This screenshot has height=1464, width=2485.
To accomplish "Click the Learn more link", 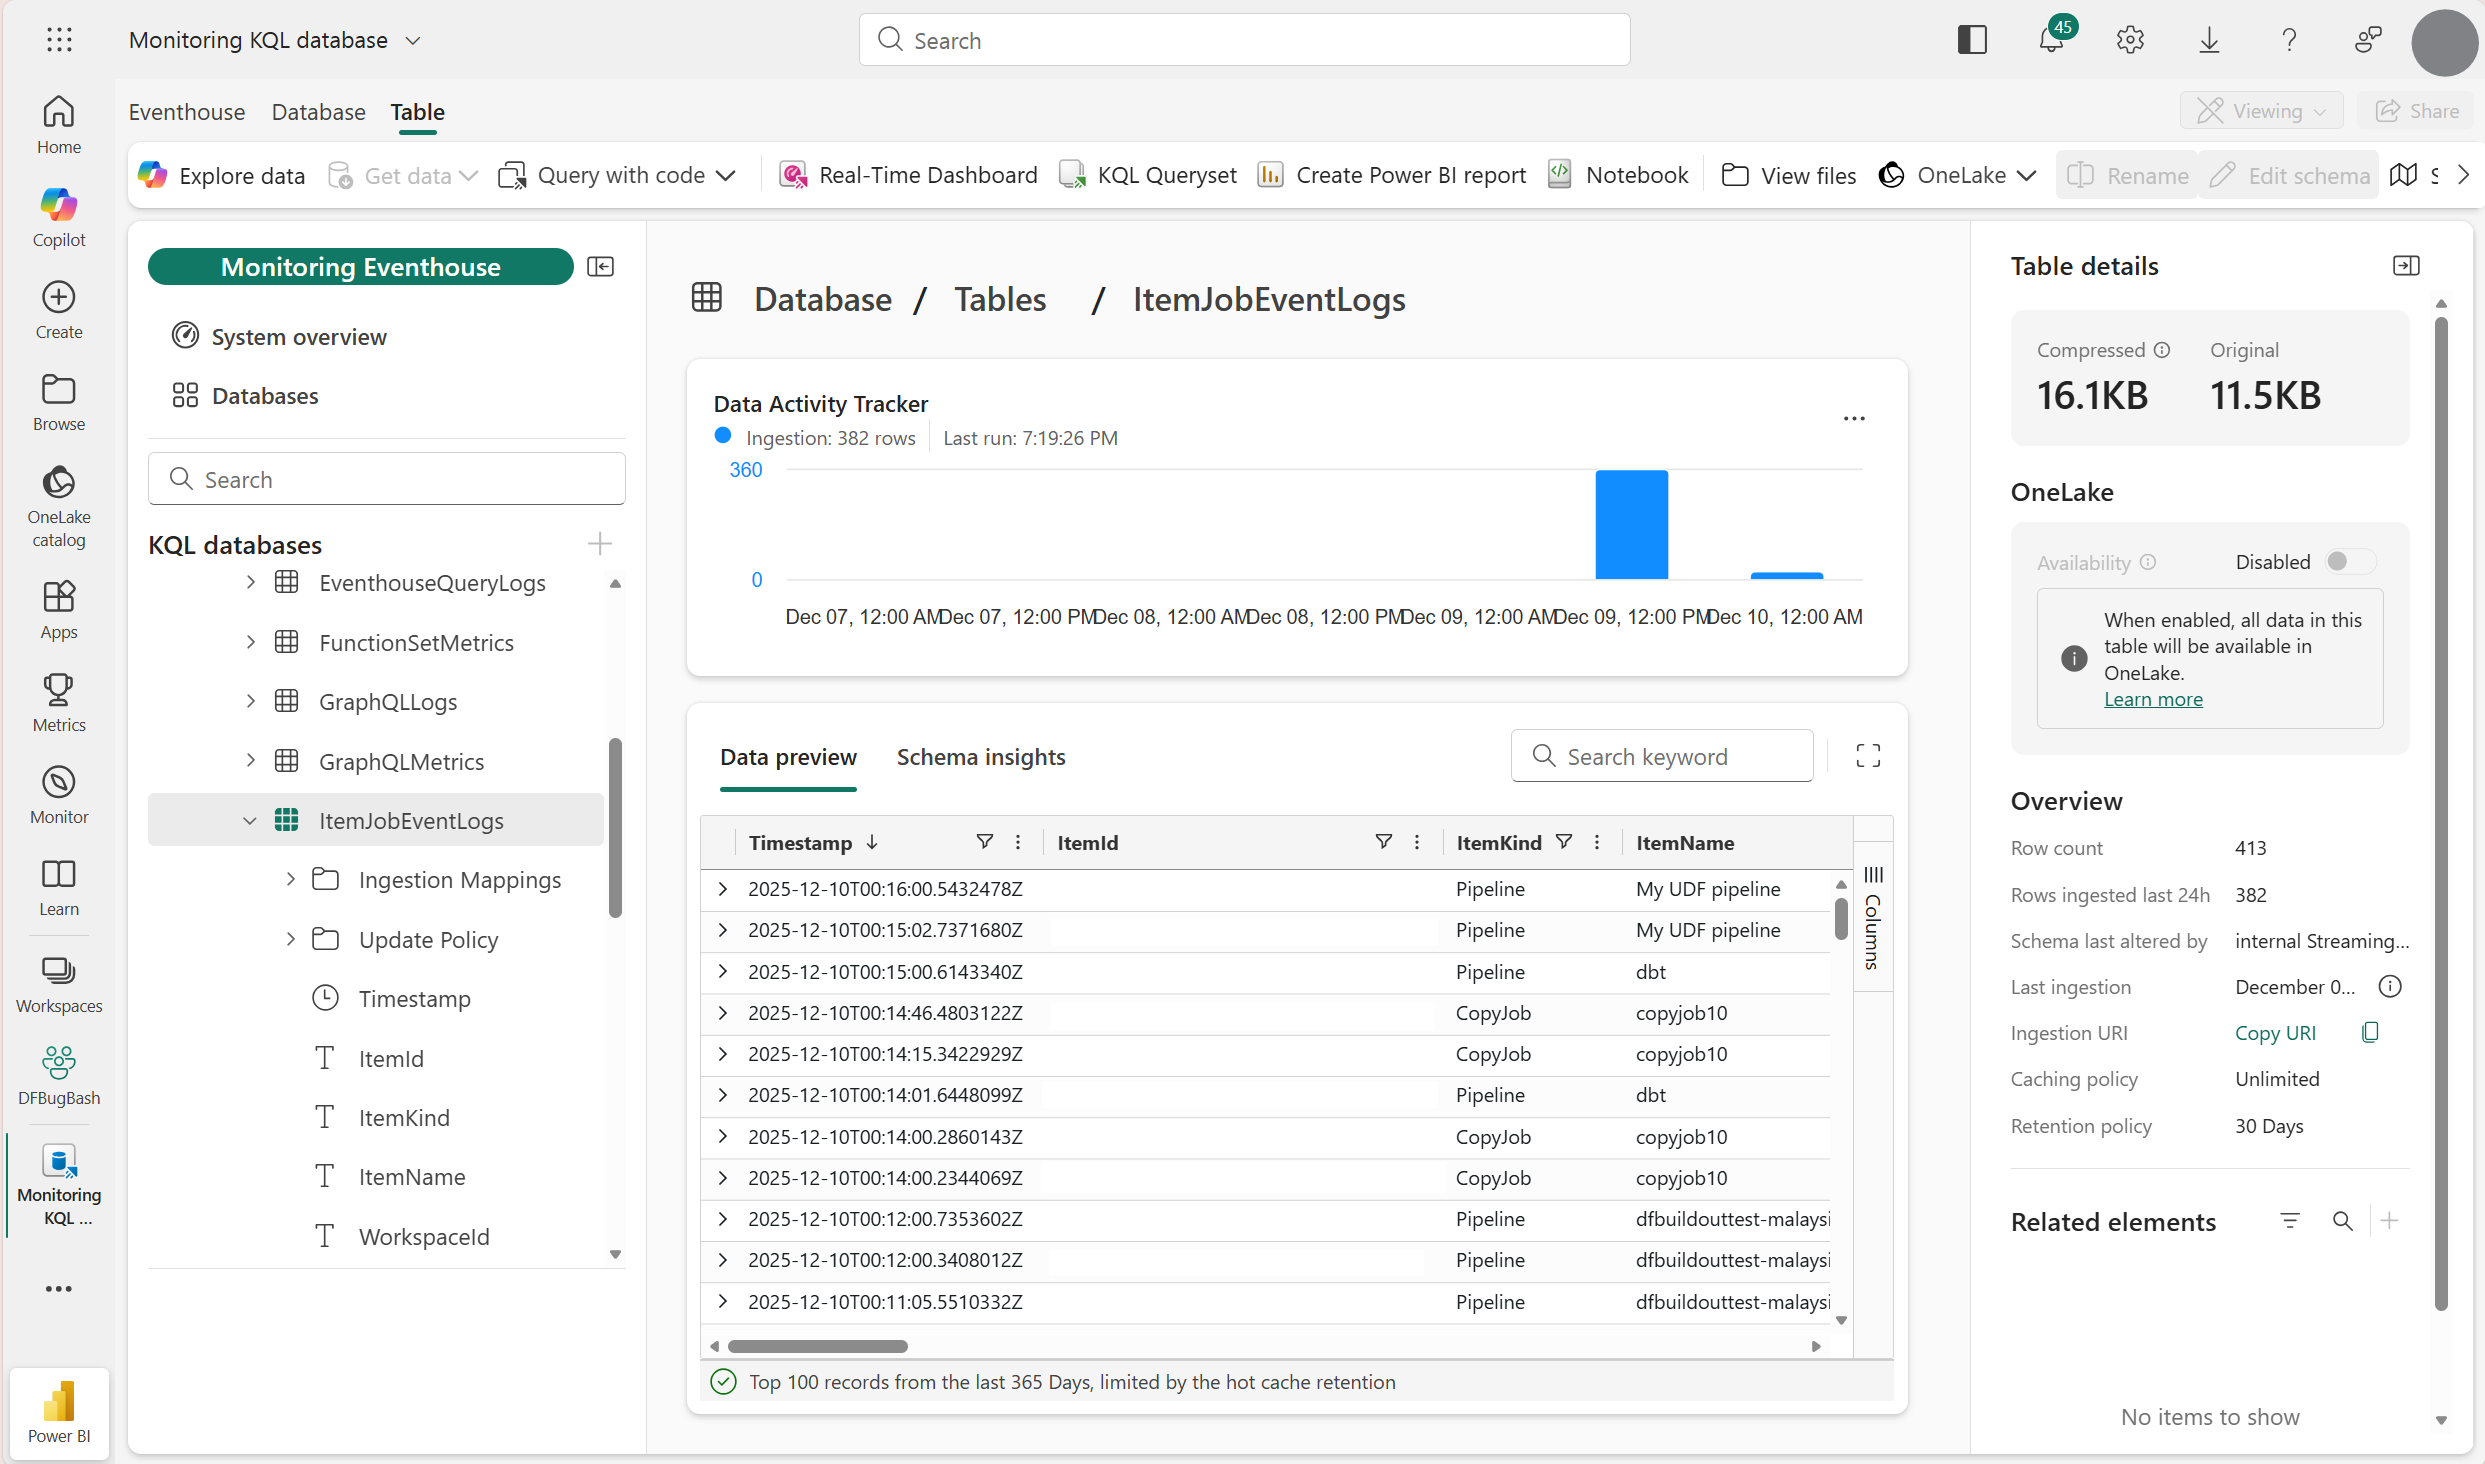I will (2152, 699).
